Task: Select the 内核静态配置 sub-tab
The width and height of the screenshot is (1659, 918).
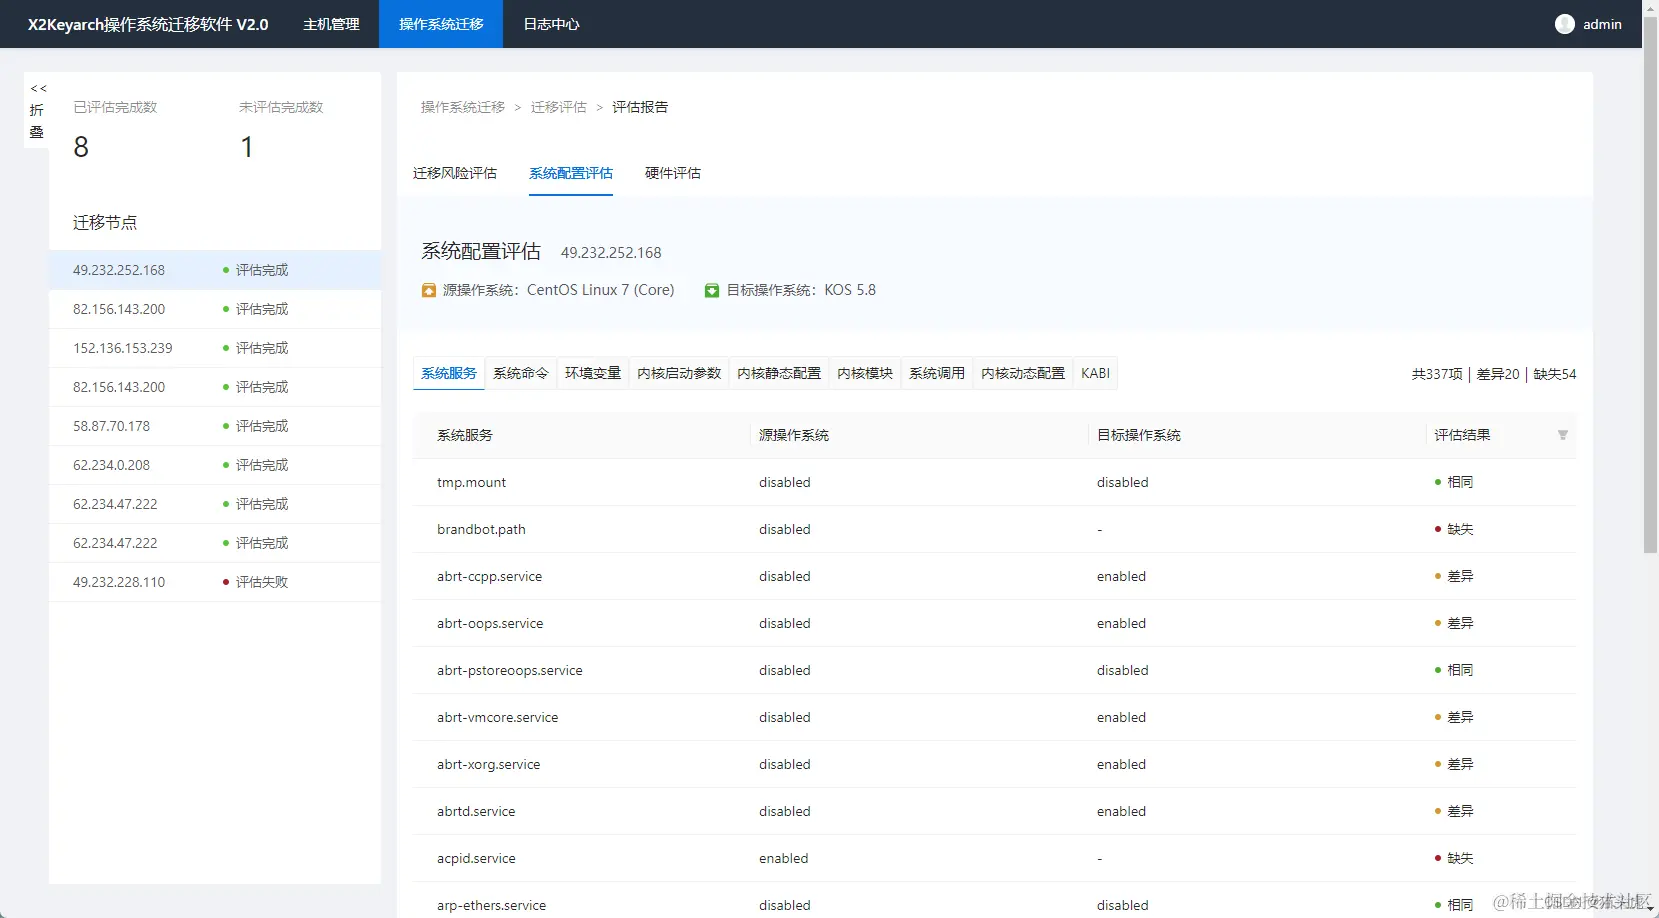Action: tap(779, 373)
